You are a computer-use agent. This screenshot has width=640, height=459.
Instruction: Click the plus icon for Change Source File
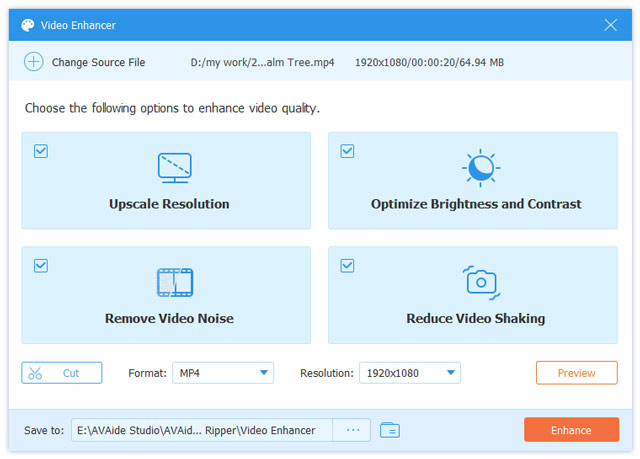(x=33, y=62)
